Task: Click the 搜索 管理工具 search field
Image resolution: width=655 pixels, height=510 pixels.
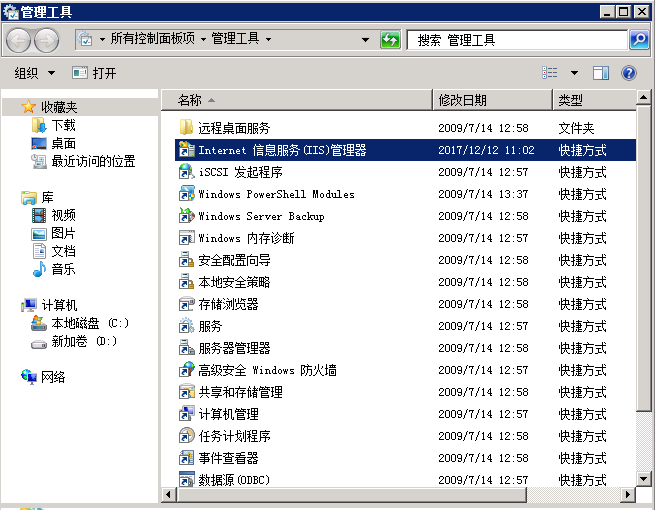Action: 517,40
